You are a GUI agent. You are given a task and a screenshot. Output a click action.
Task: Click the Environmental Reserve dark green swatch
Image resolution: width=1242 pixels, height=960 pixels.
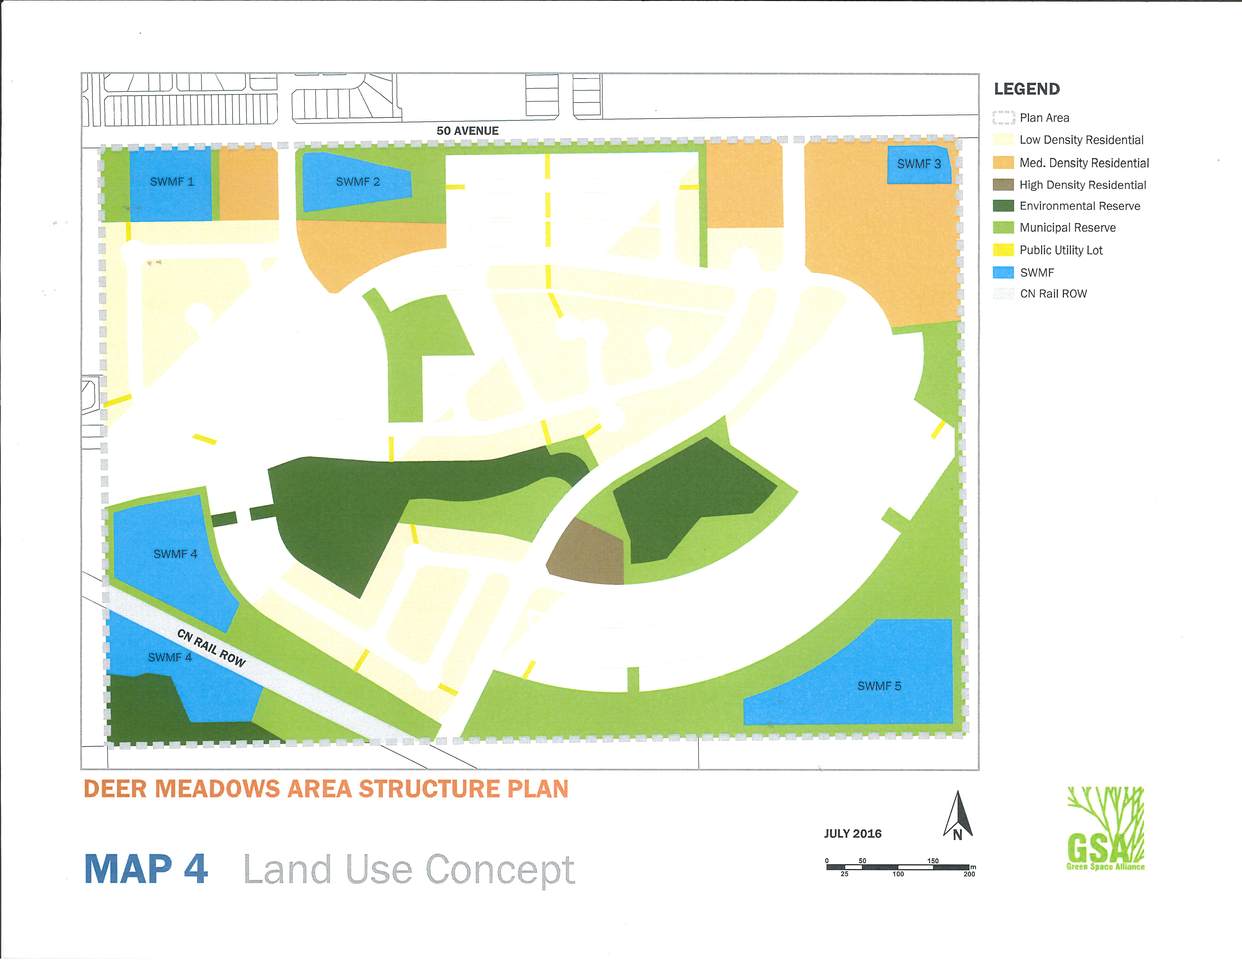(1003, 206)
